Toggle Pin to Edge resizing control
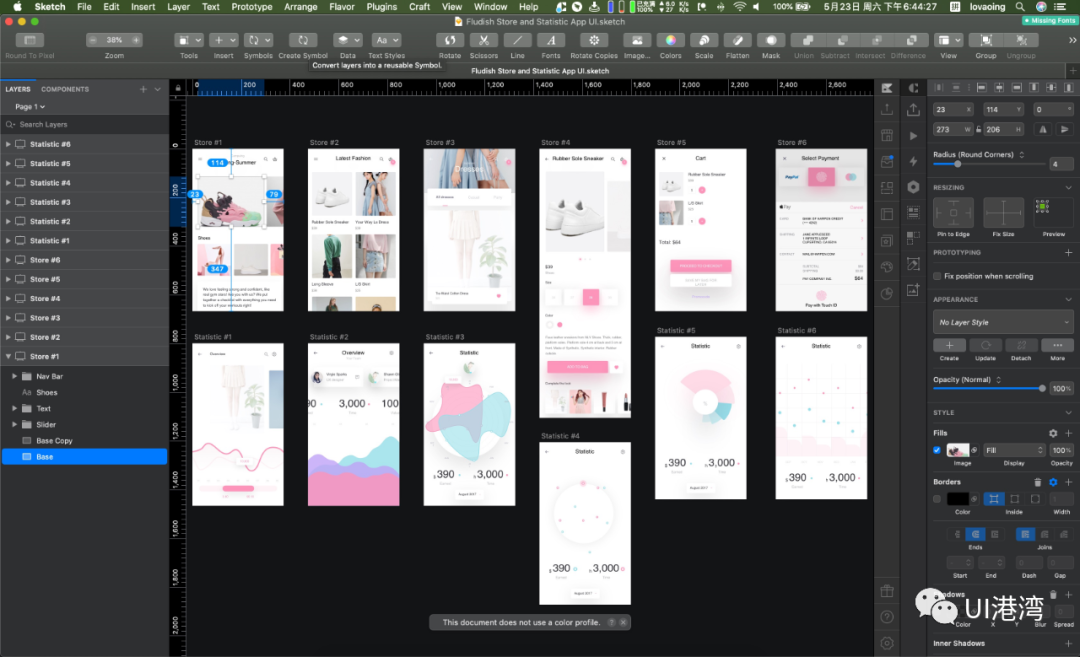Viewport: 1080px width, 657px height. (953, 213)
